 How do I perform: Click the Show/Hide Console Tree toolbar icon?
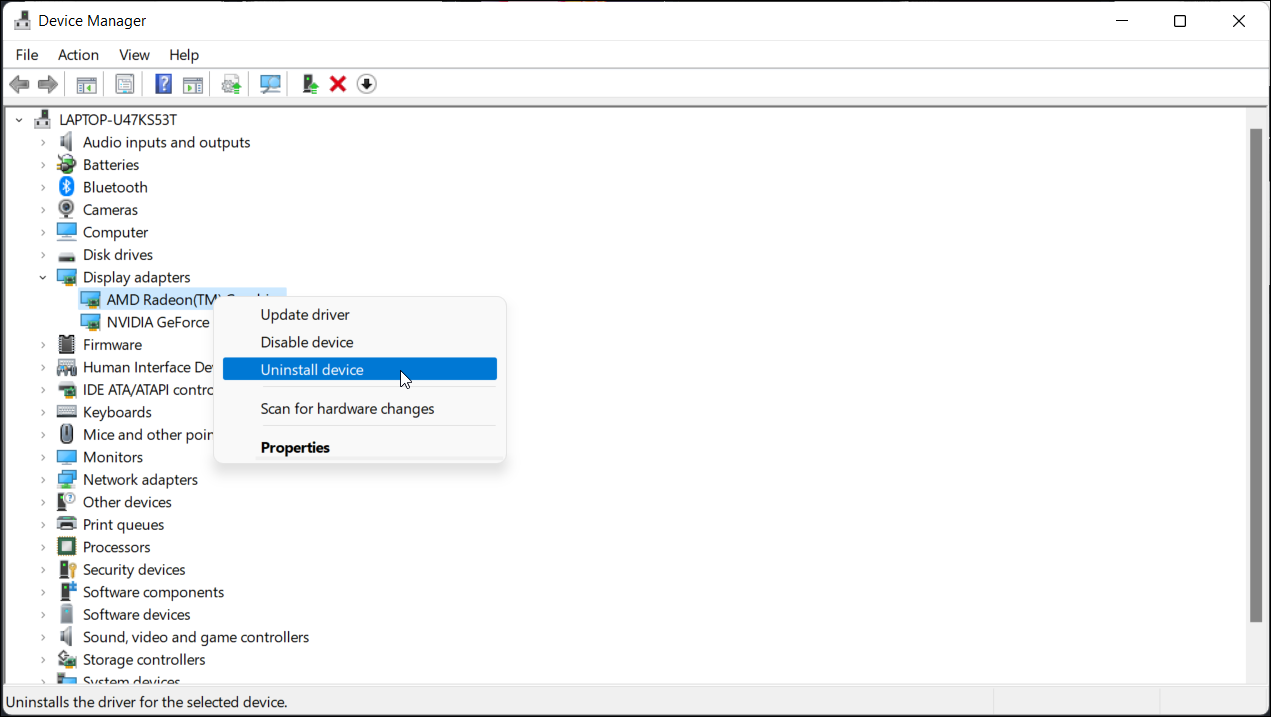[x=87, y=84]
